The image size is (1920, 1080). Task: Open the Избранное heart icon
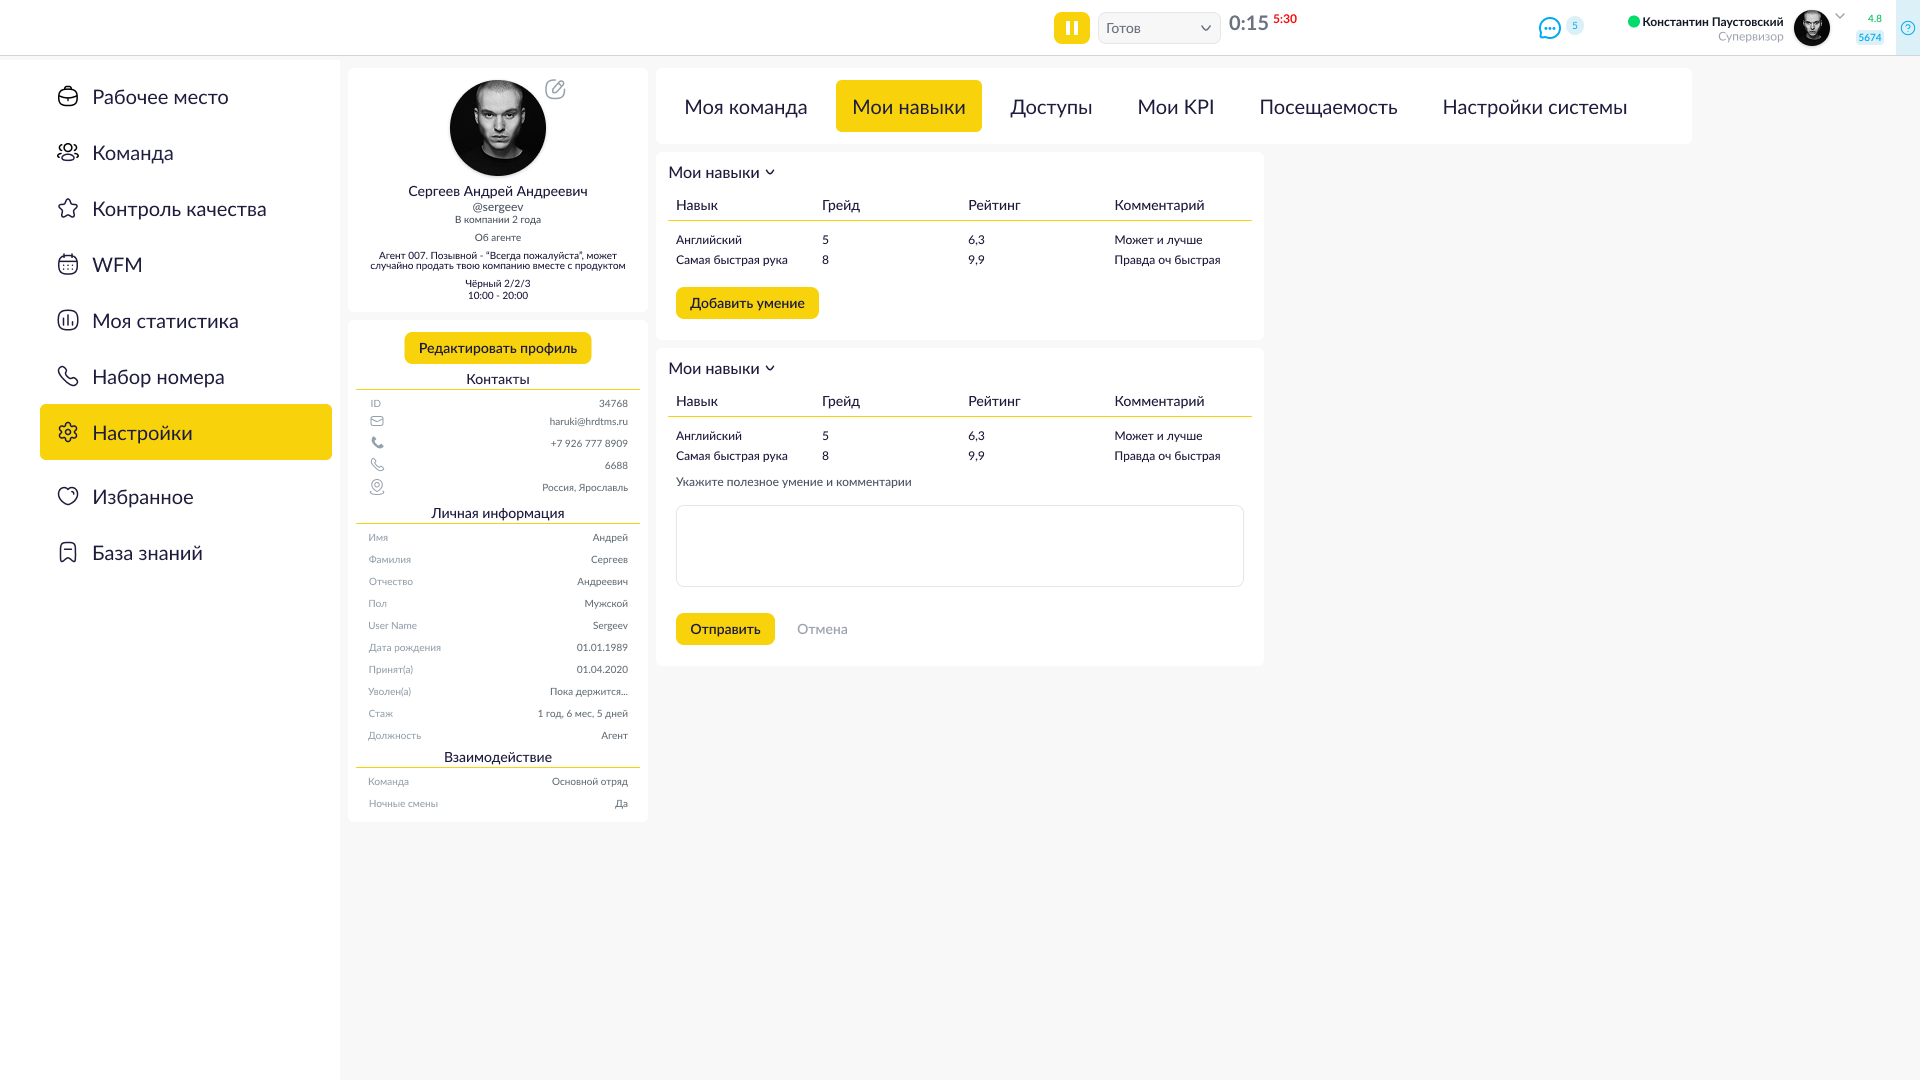click(68, 497)
